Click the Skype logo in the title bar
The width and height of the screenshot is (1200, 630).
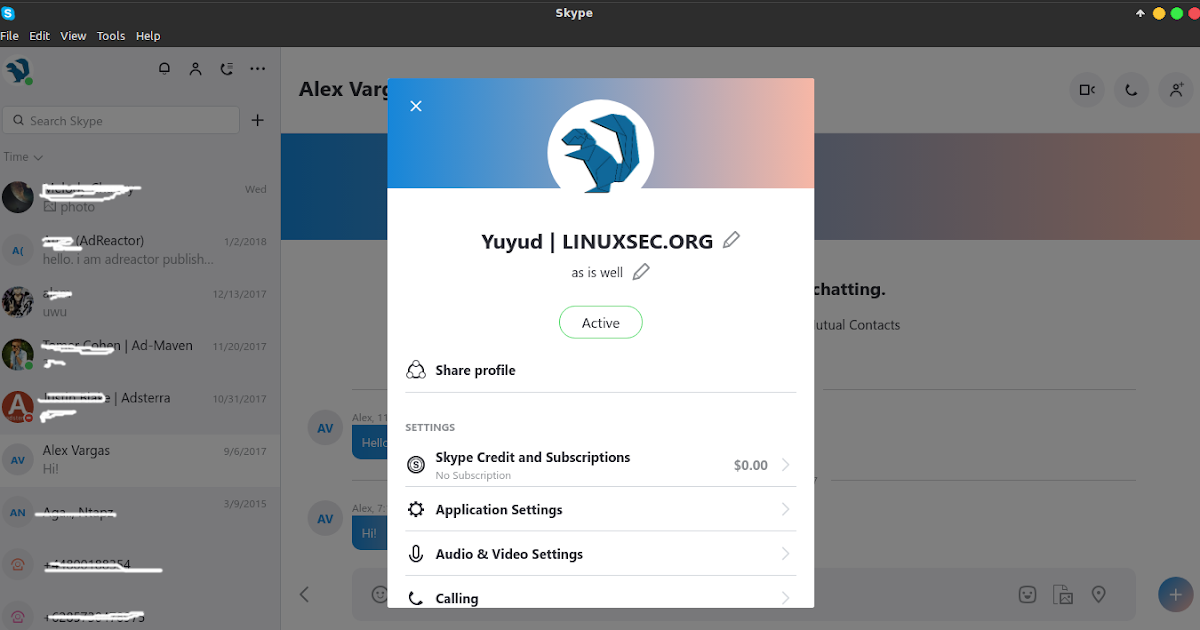[8, 12]
